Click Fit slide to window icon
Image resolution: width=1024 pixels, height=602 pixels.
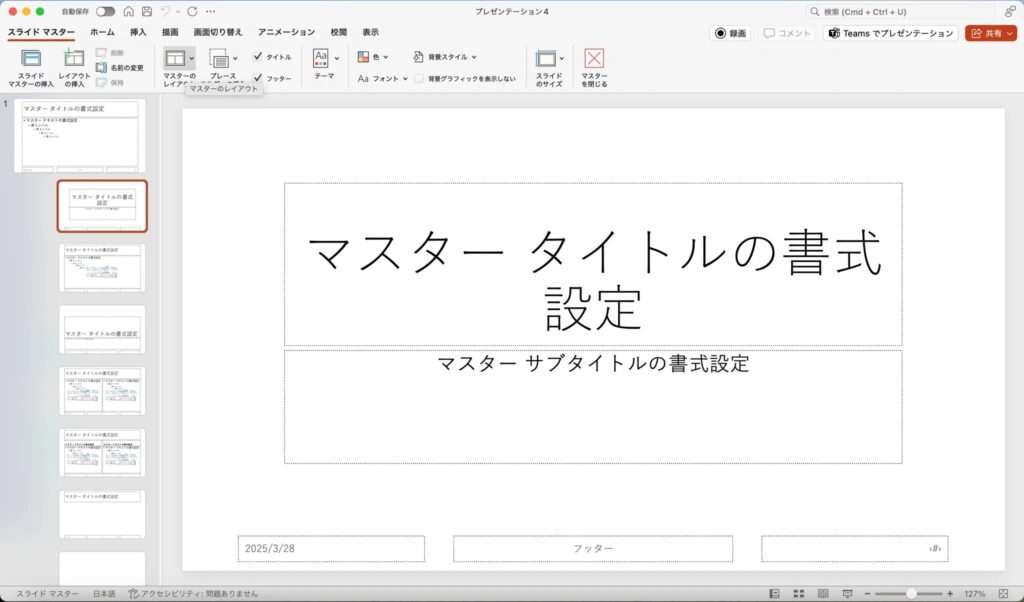(x=1003, y=594)
